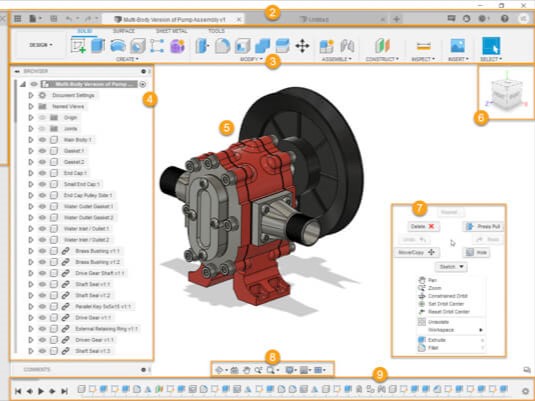
Task: Select the Press Pull toolbar icon
Action: 202,46
